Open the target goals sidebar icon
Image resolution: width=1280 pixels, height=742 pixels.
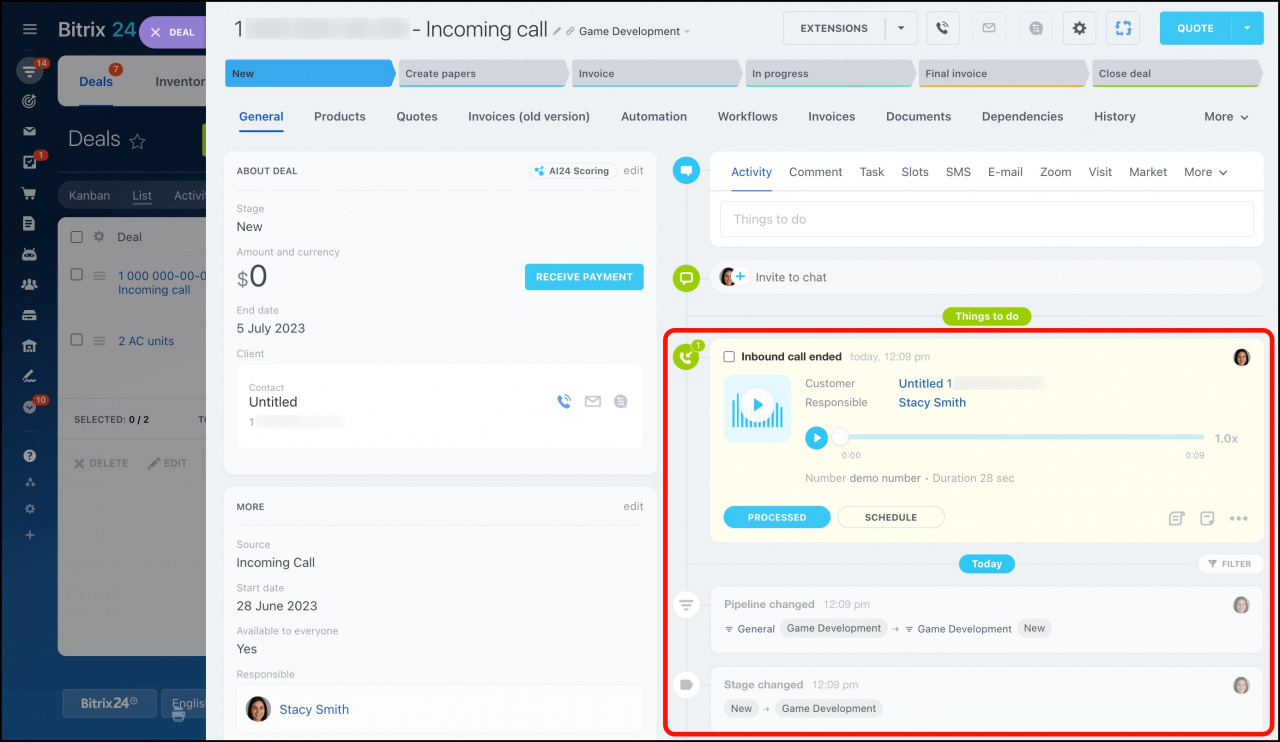tap(29, 102)
